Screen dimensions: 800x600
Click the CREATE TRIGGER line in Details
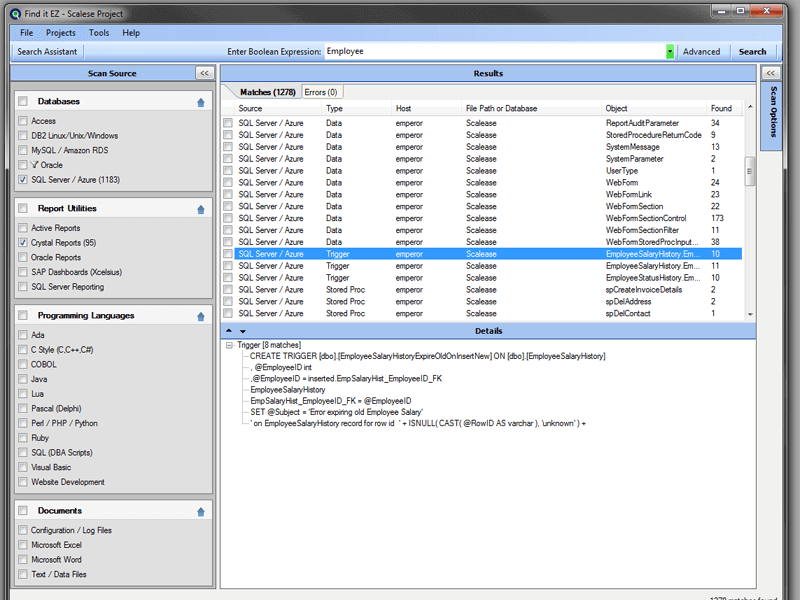click(x=428, y=356)
